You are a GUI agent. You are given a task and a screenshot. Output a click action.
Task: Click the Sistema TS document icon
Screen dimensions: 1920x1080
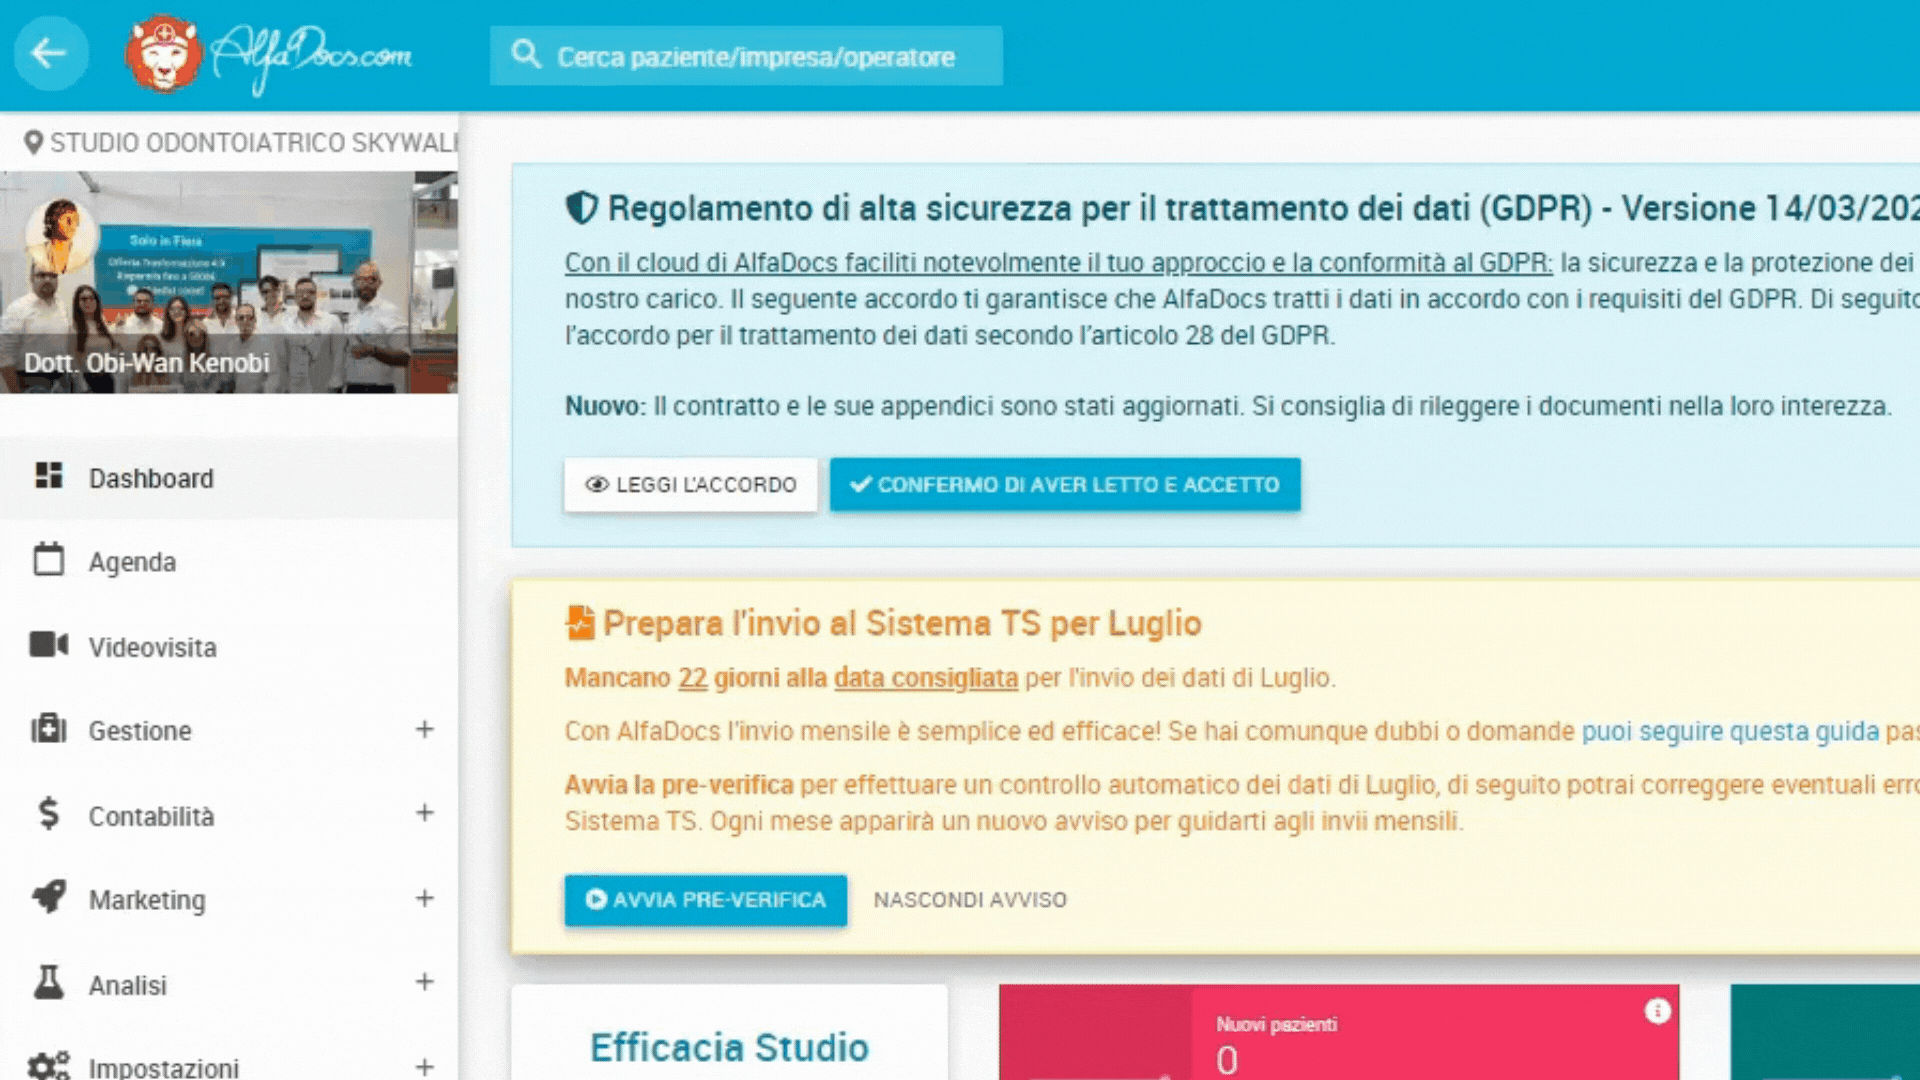[x=580, y=622]
